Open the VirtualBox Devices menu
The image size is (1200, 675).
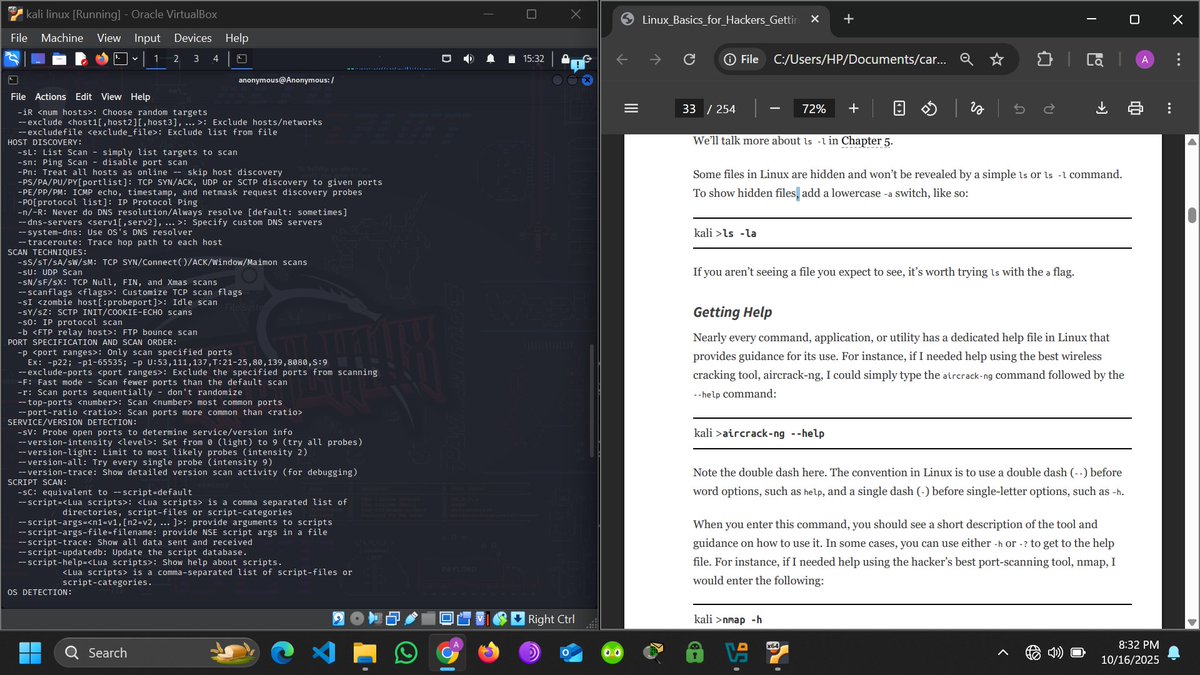pyautogui.click(x=193, y=38)
